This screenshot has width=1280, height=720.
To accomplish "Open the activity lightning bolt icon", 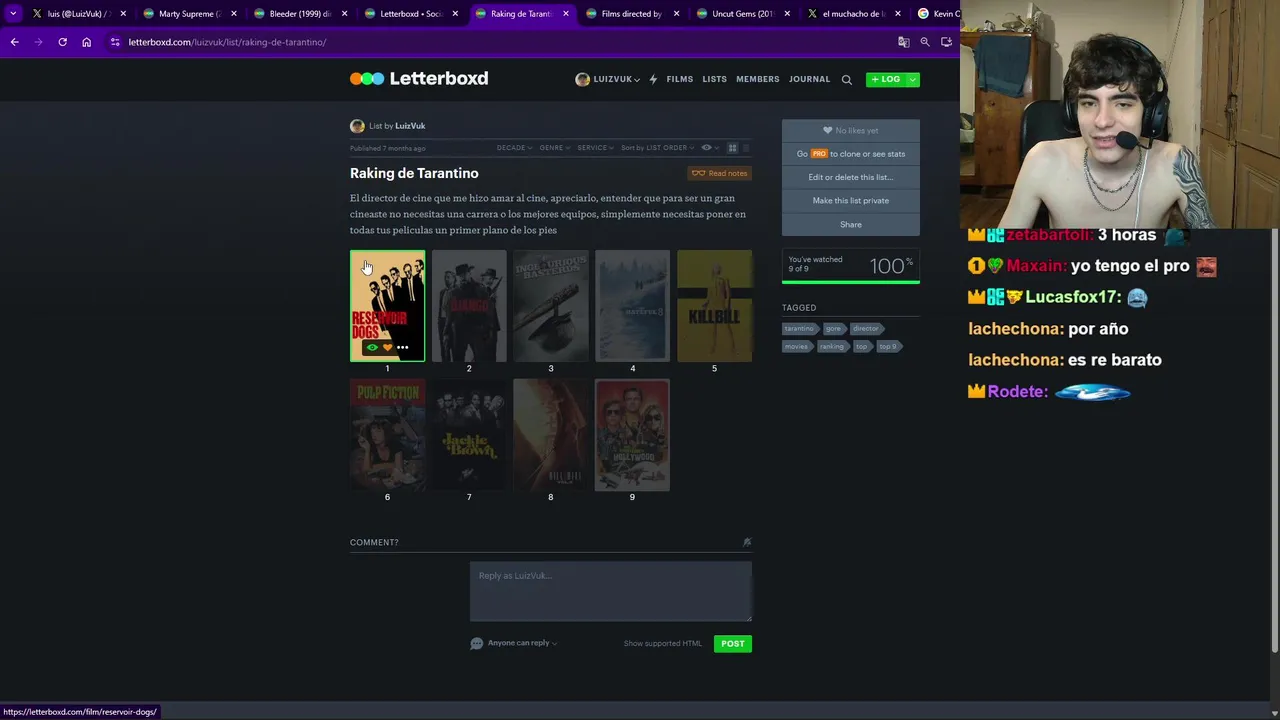I will pyautogui.click(x=653, y=79).
